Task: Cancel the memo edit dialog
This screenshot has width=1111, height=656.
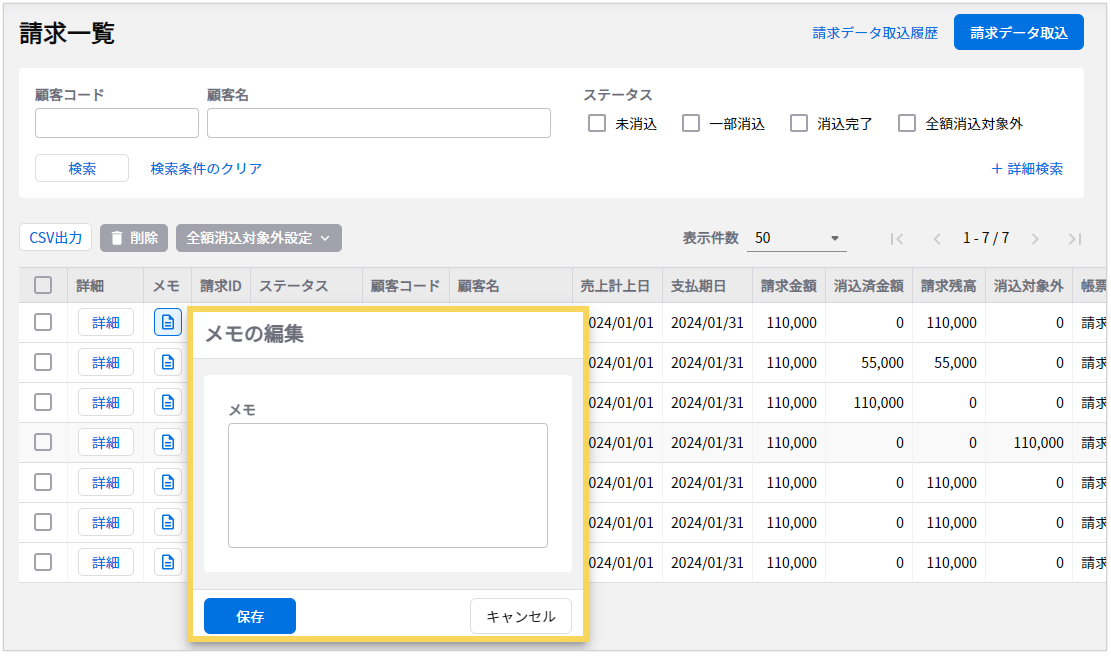Action: [x=520, y=617]
